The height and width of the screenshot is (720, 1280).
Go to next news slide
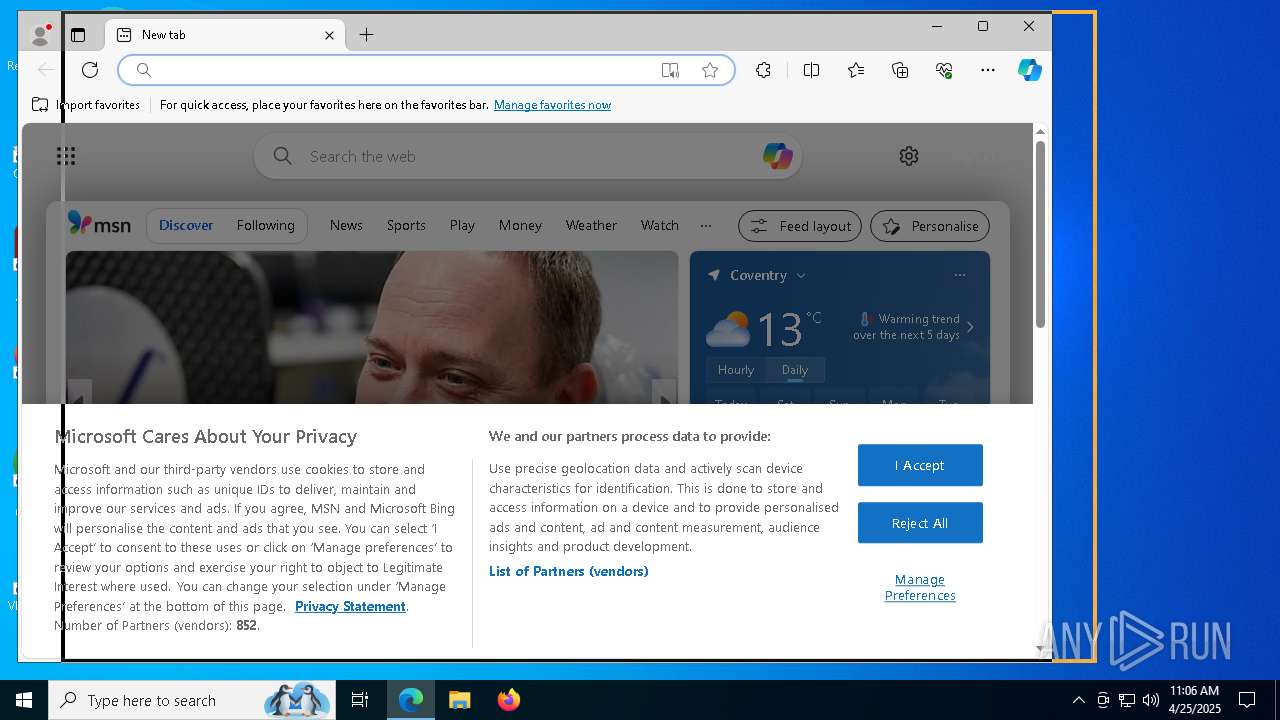coord(664,394)
